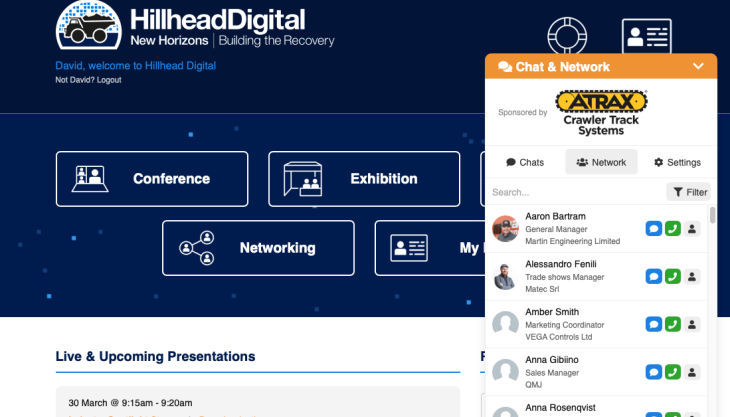
Task: Select the Network tab
Action: point(601,162)
